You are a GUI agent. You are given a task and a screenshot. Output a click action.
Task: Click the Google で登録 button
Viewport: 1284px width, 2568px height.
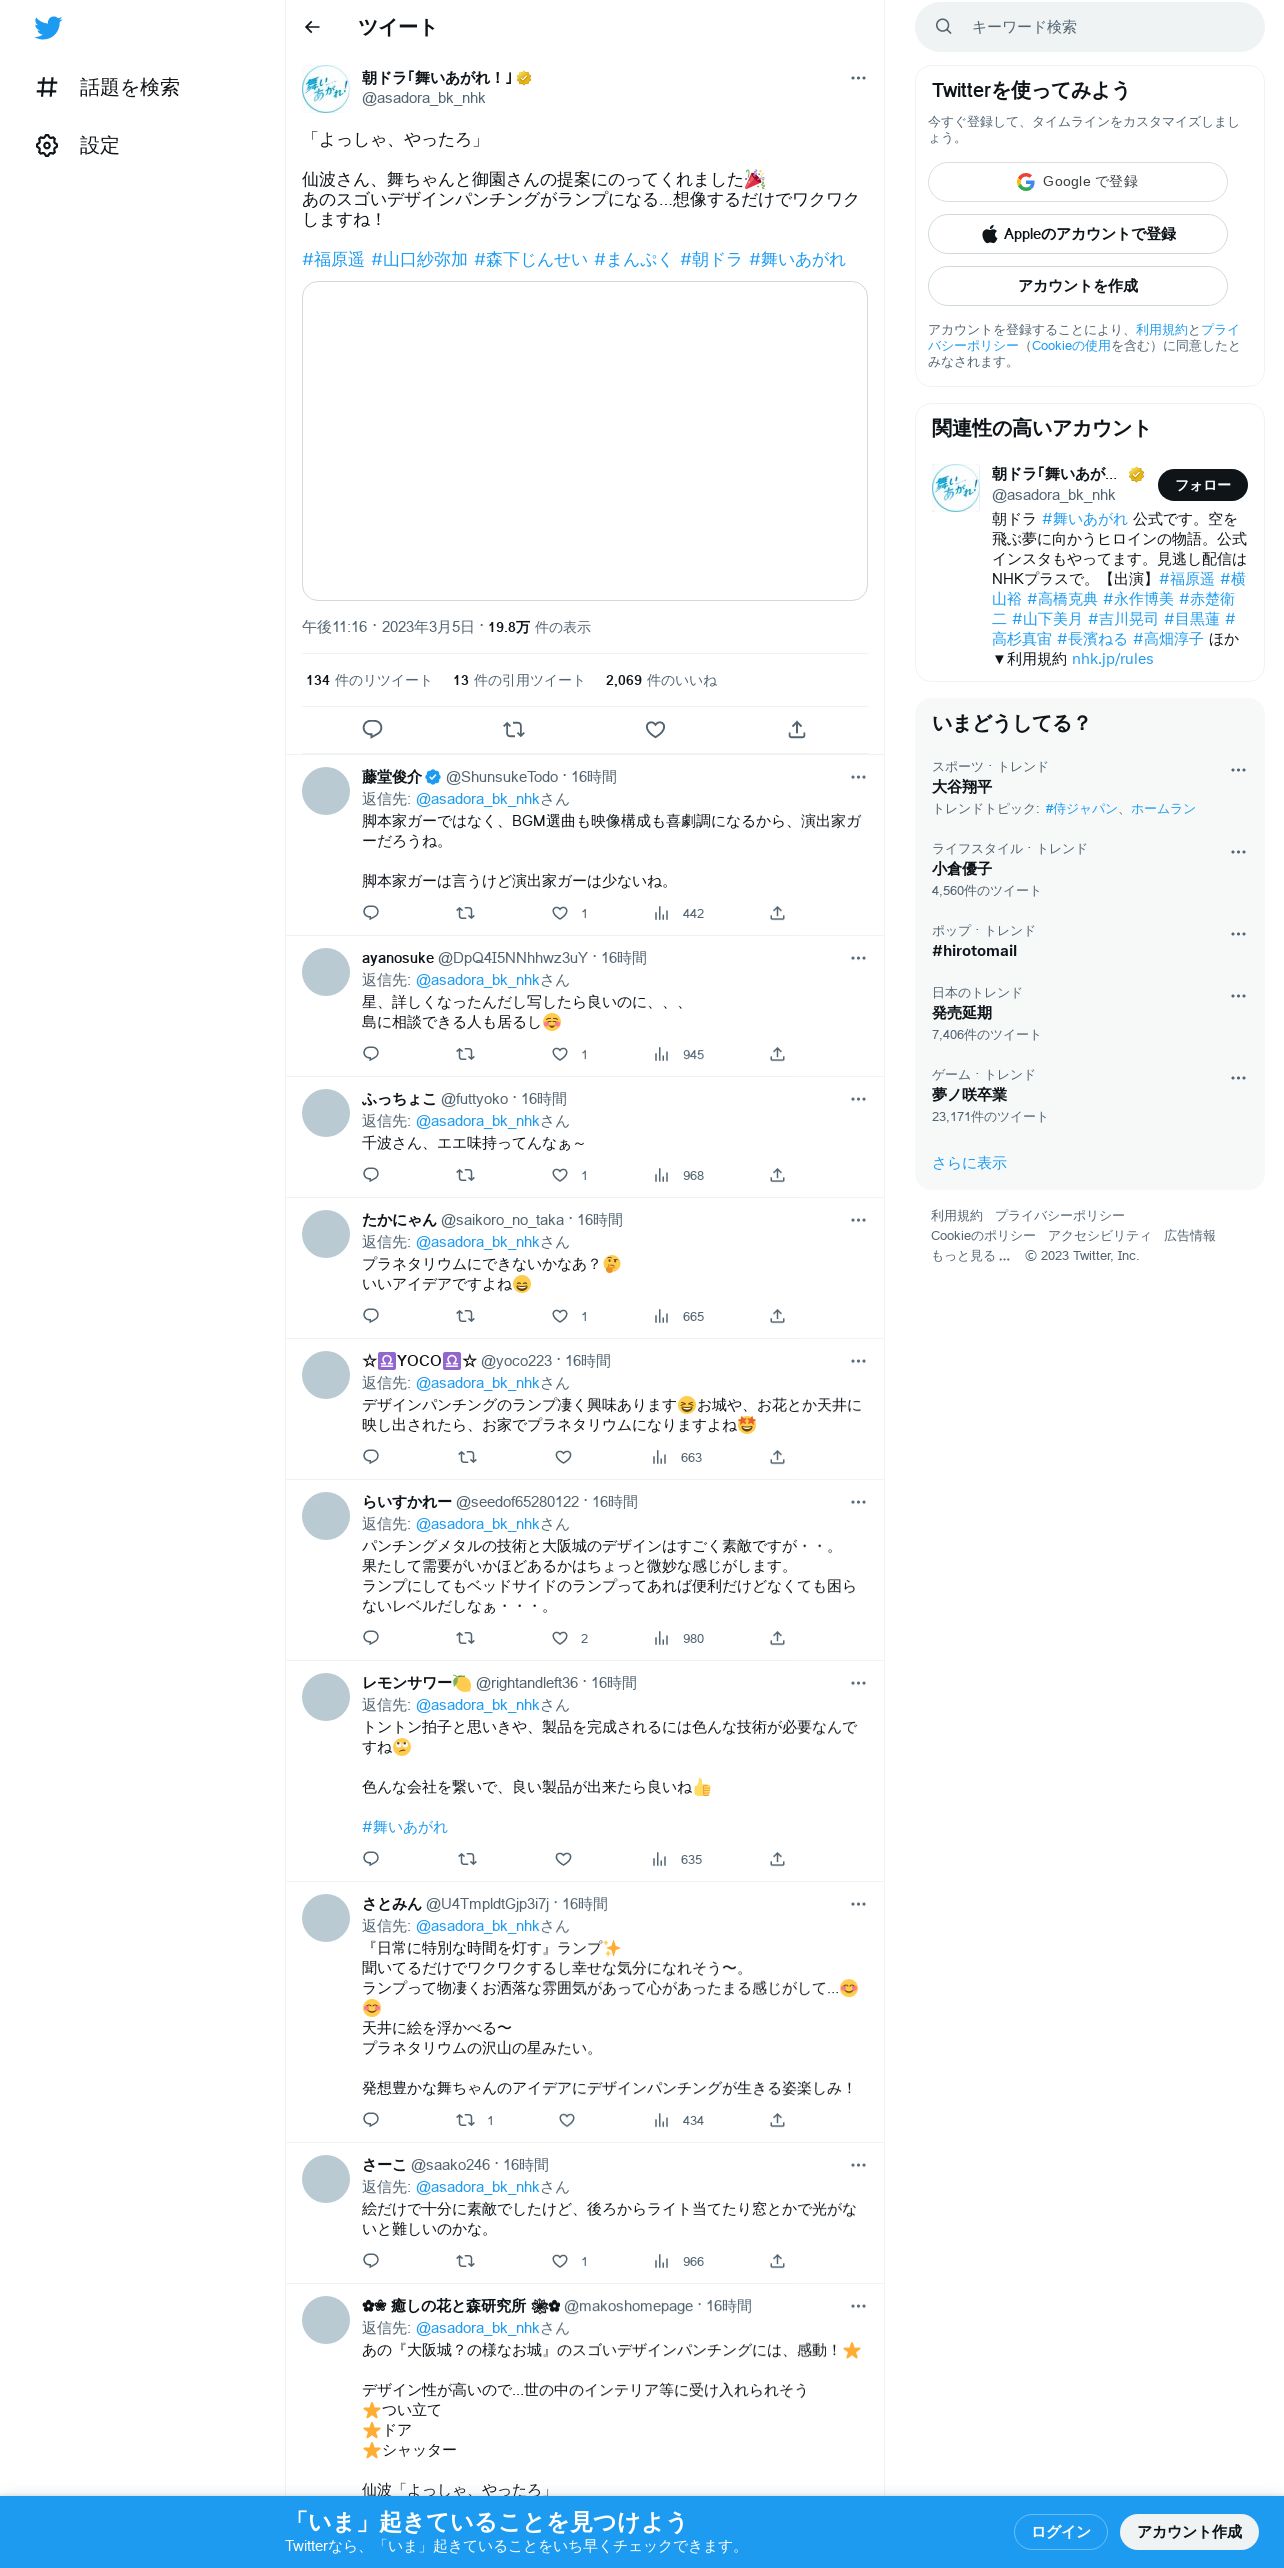(x=1078, y=182)
